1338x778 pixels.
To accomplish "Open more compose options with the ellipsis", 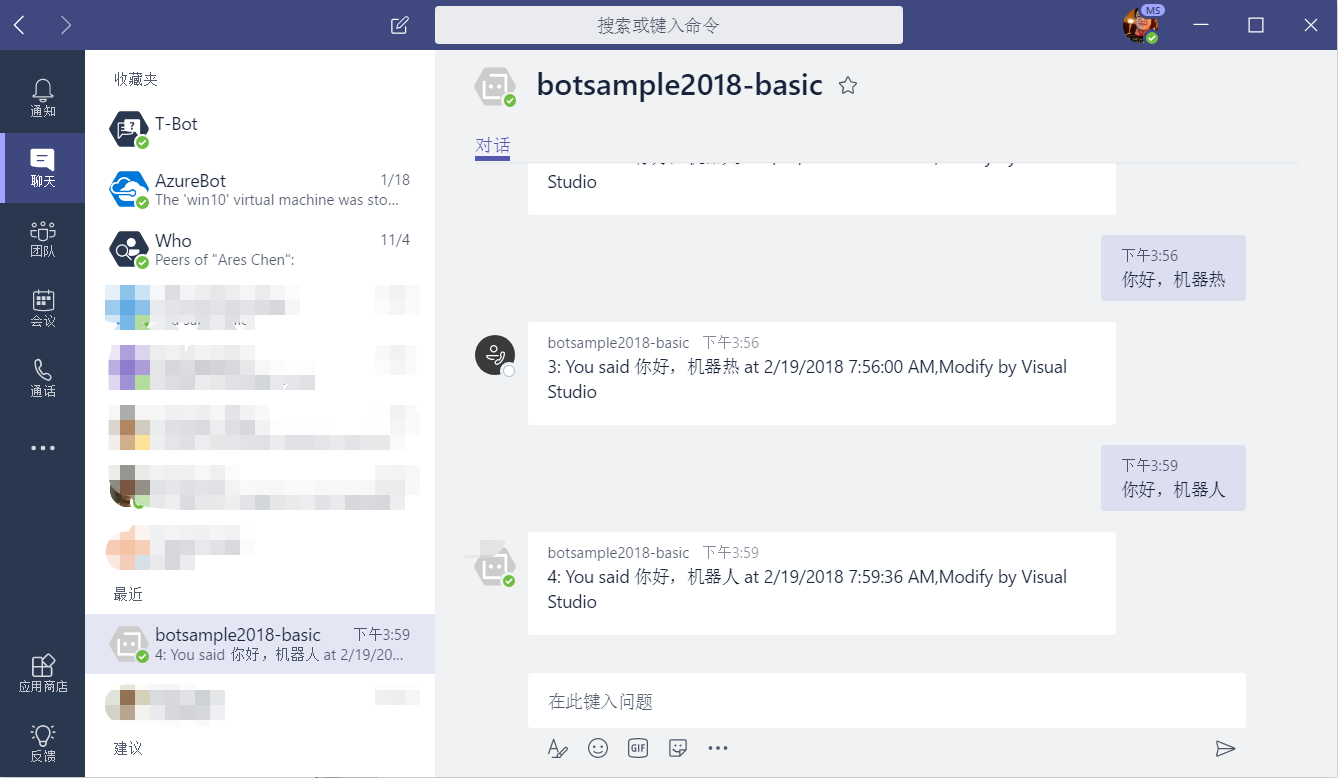I will click(718, 747).
